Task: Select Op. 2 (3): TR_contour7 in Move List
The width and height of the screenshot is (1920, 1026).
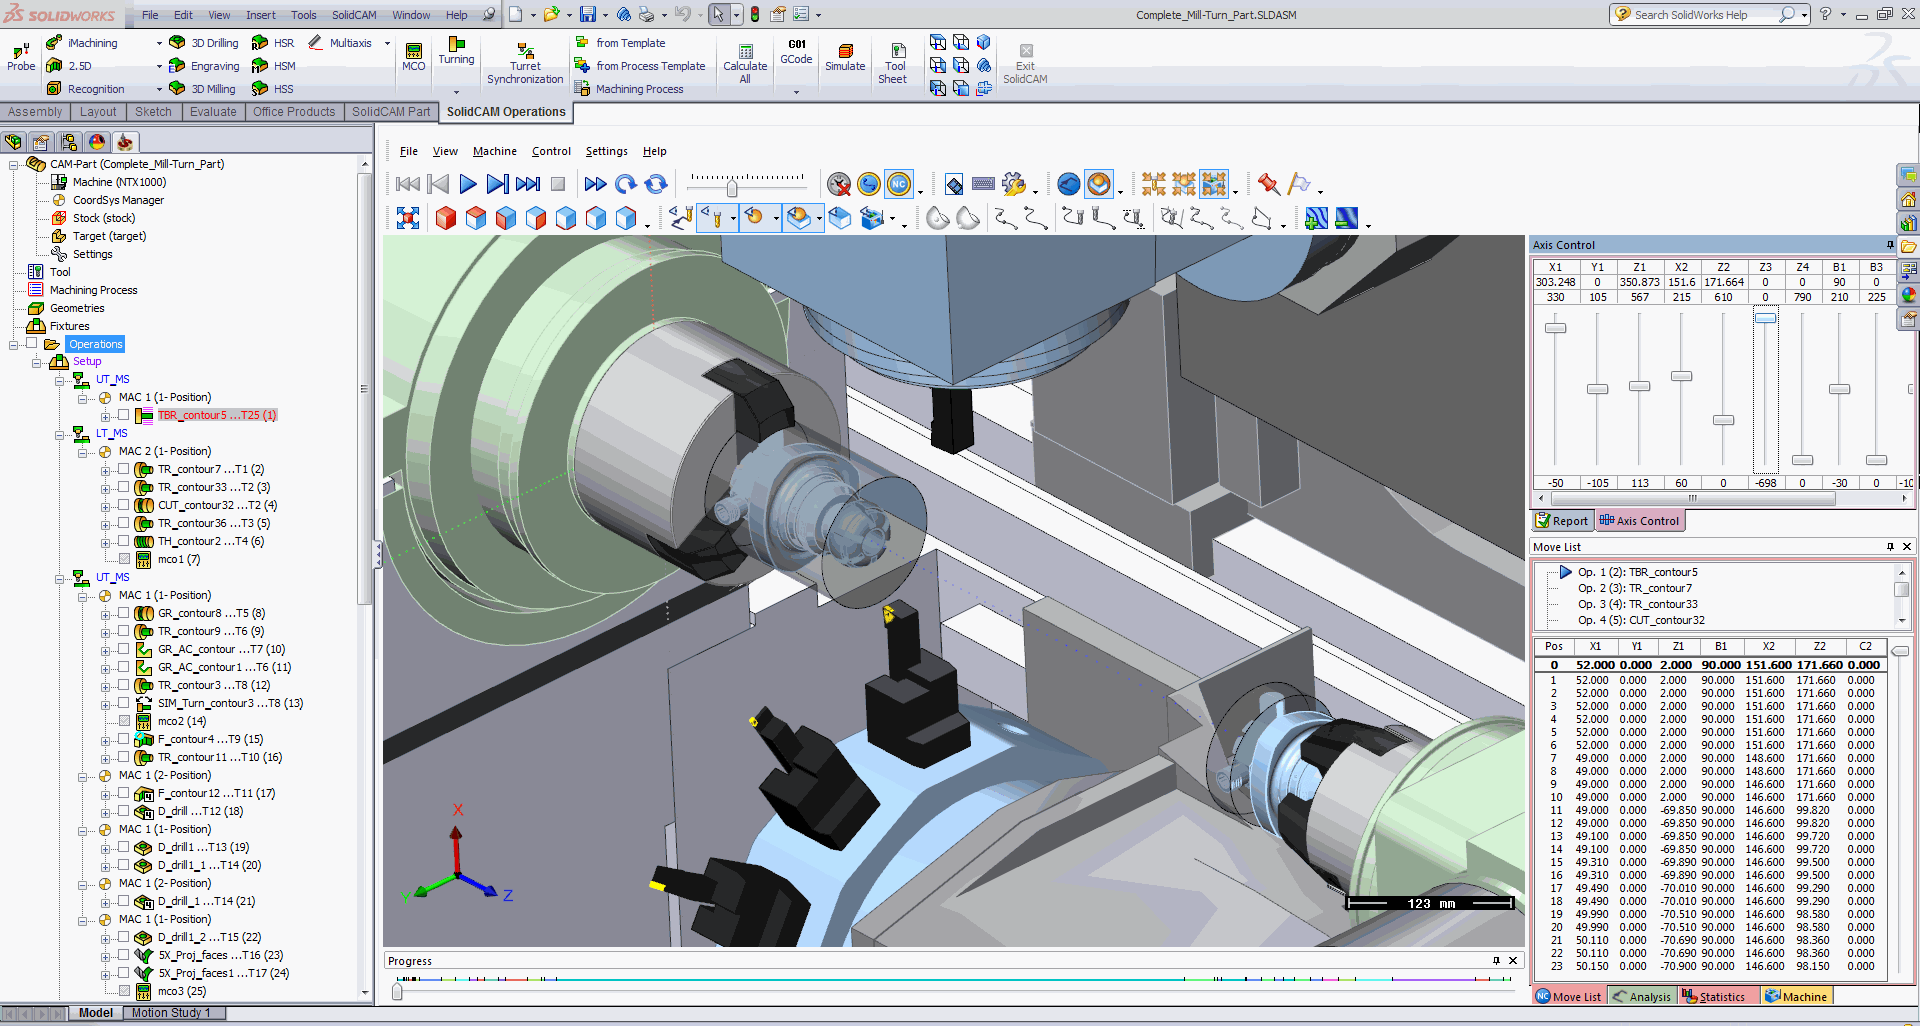Action: coord(1635,588)
